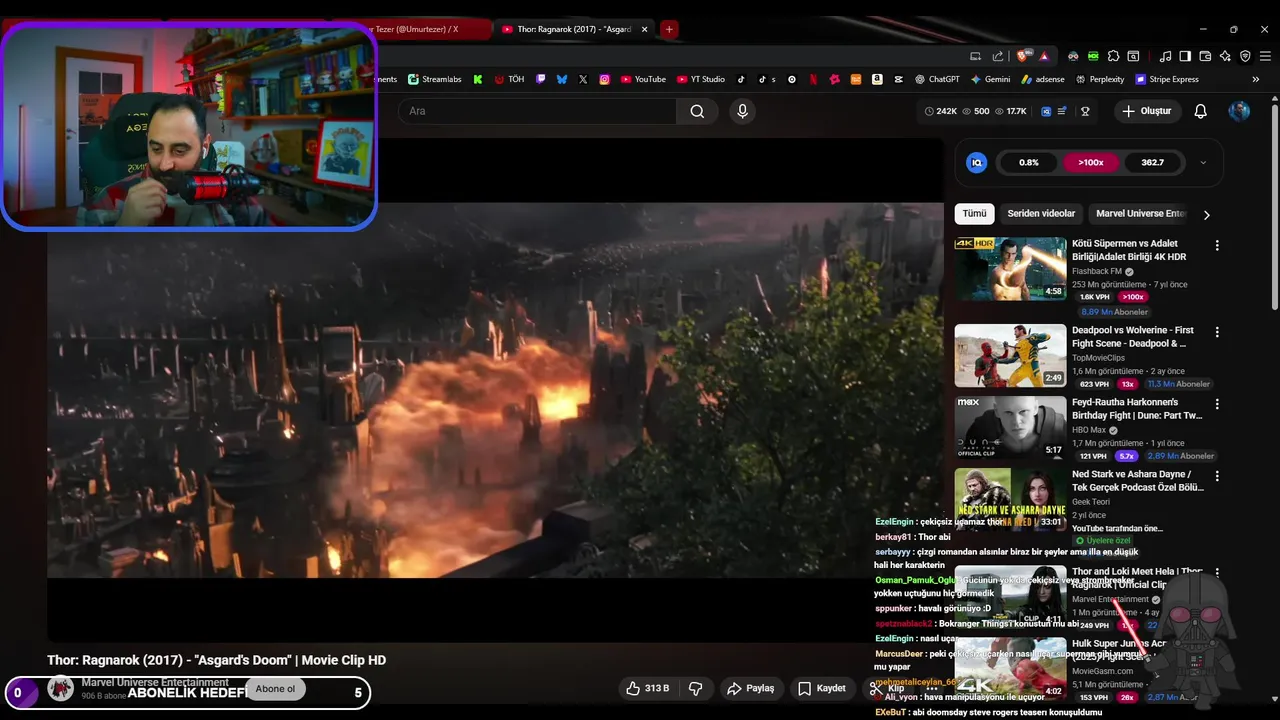Open the Gemini bookmark

pos(990,79)
